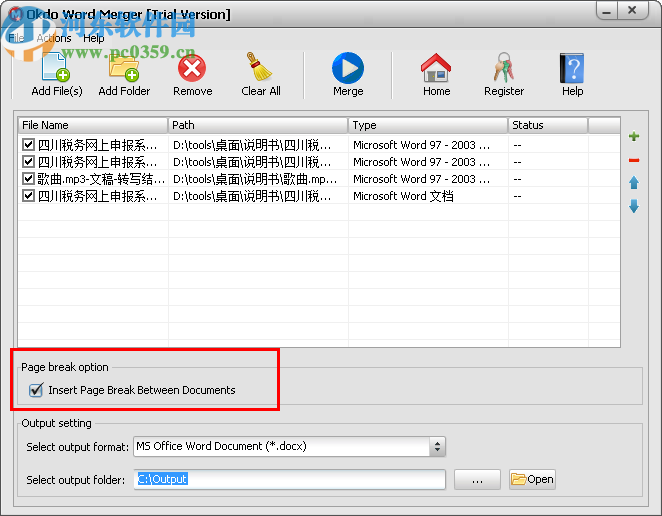
Task: Click the Register keys icon
Action: 504,68
